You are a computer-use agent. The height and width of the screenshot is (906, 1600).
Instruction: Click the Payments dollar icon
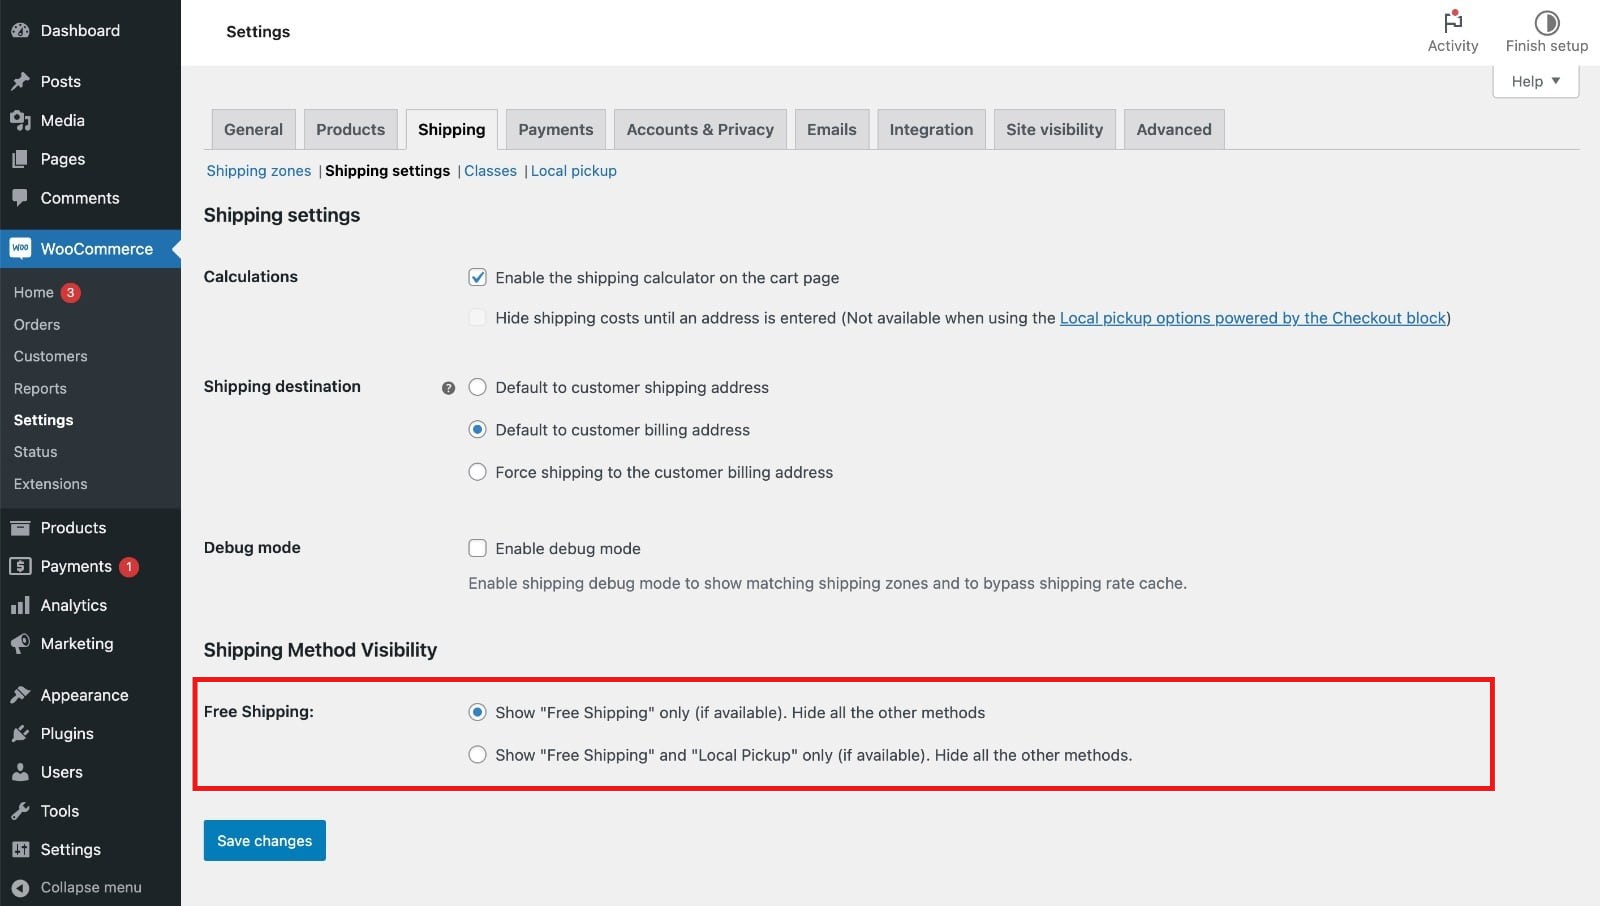click(20, 566)
